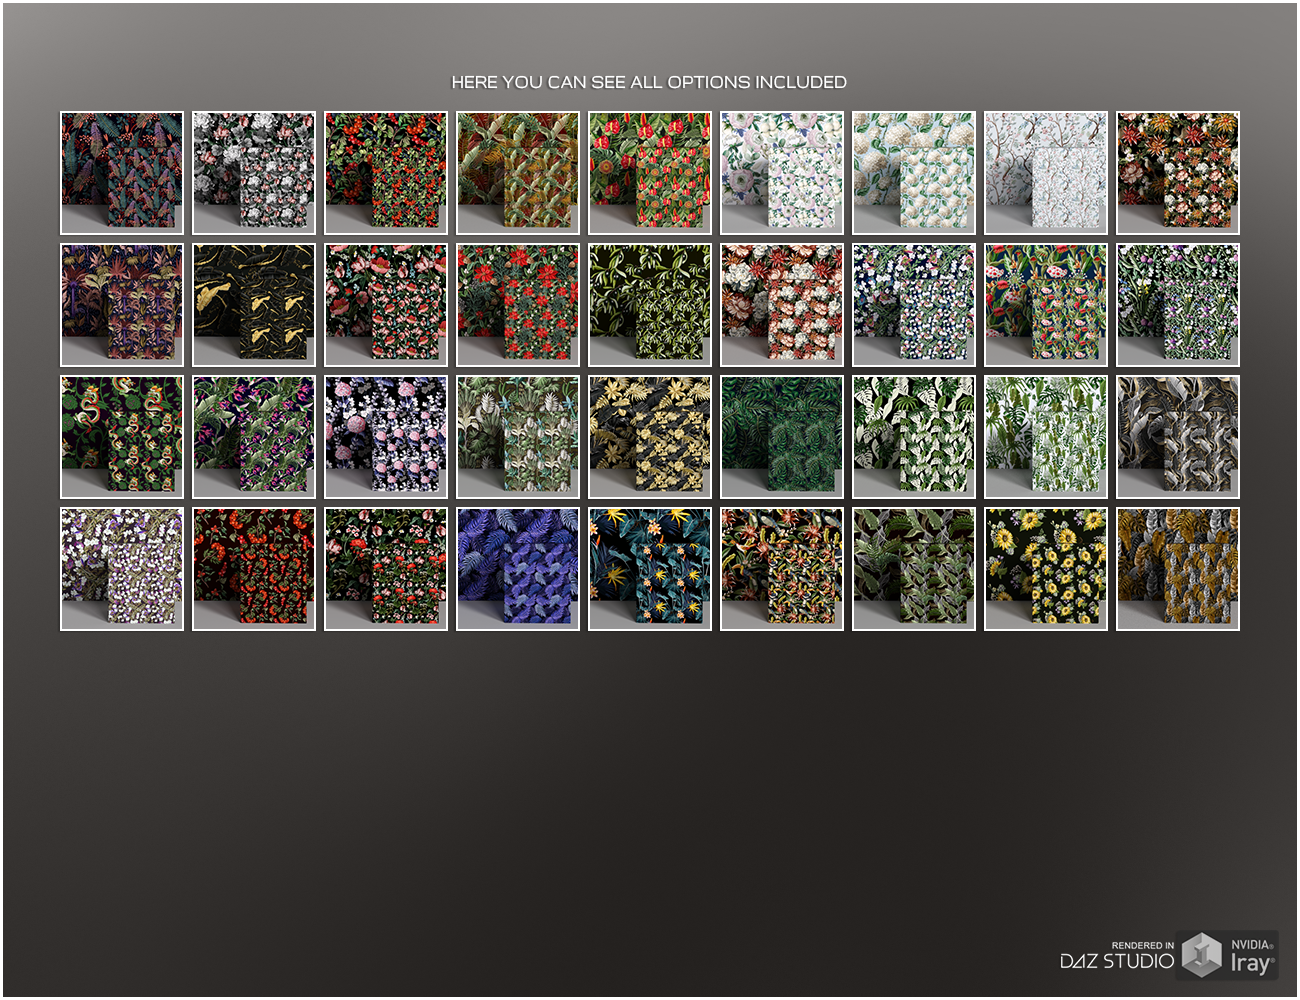Image resolution: width=1300 pixels, height=1000 pixels.
Task: Select the olive and gray outlined leaves pattern
Action: pos(914,569)
